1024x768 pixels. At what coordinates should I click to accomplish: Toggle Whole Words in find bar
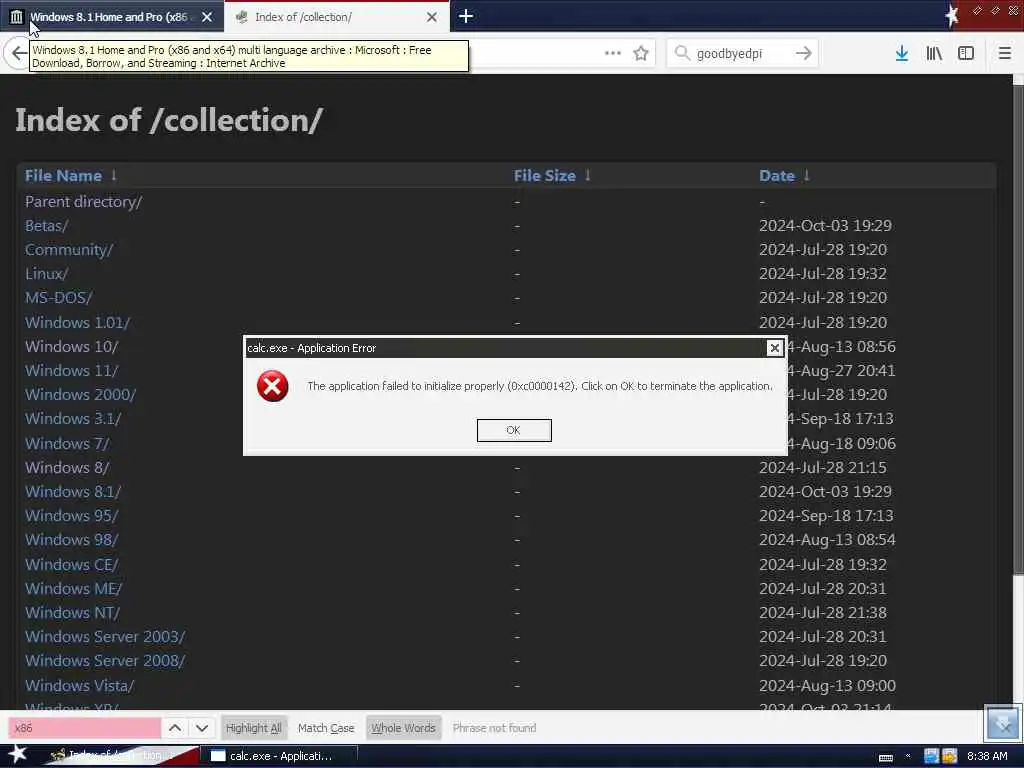coord(403,728)
